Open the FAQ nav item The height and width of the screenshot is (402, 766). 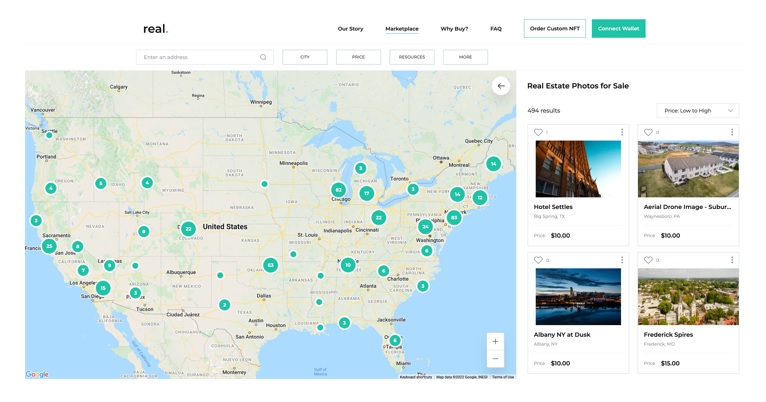click(496, 29)
